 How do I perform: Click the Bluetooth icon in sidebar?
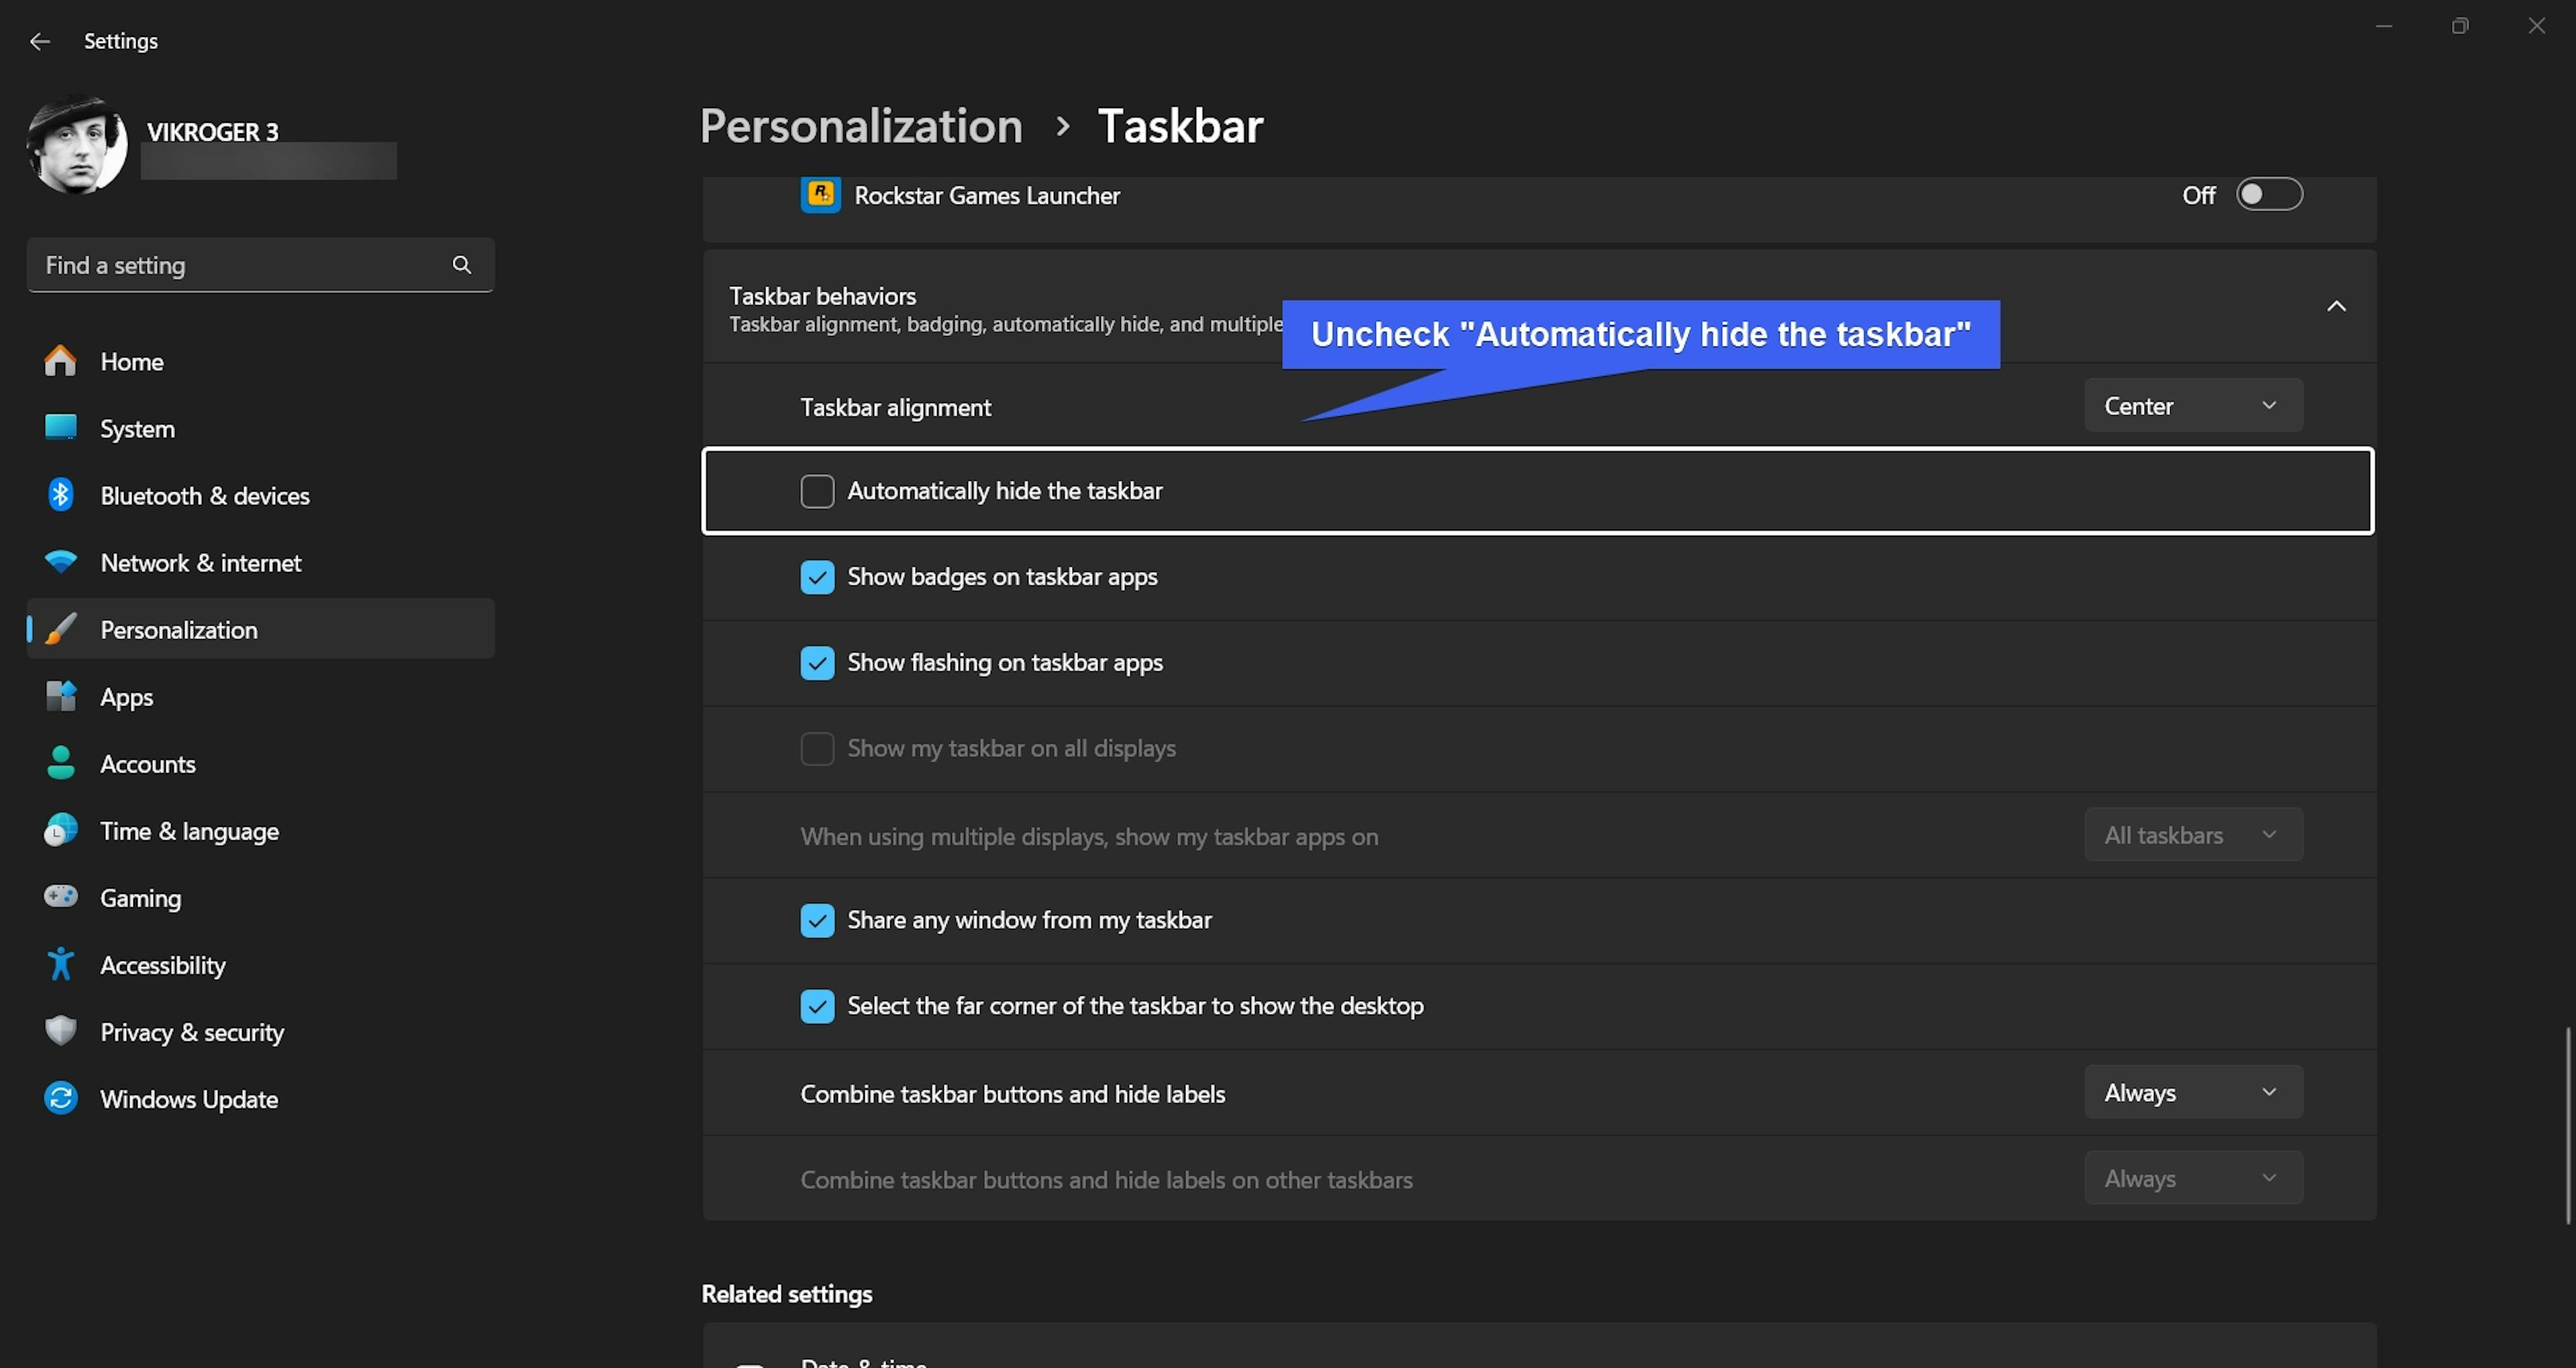[61, 495]
